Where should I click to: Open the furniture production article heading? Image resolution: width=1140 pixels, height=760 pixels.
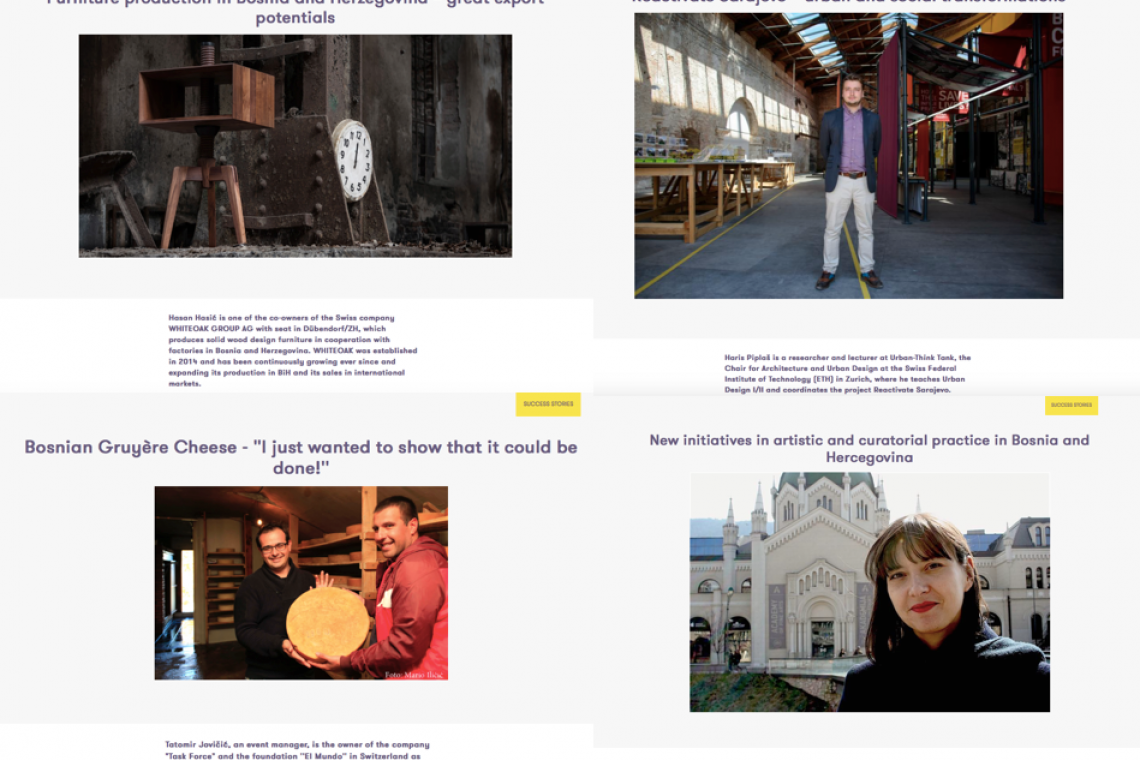click(x=295, y=11)
